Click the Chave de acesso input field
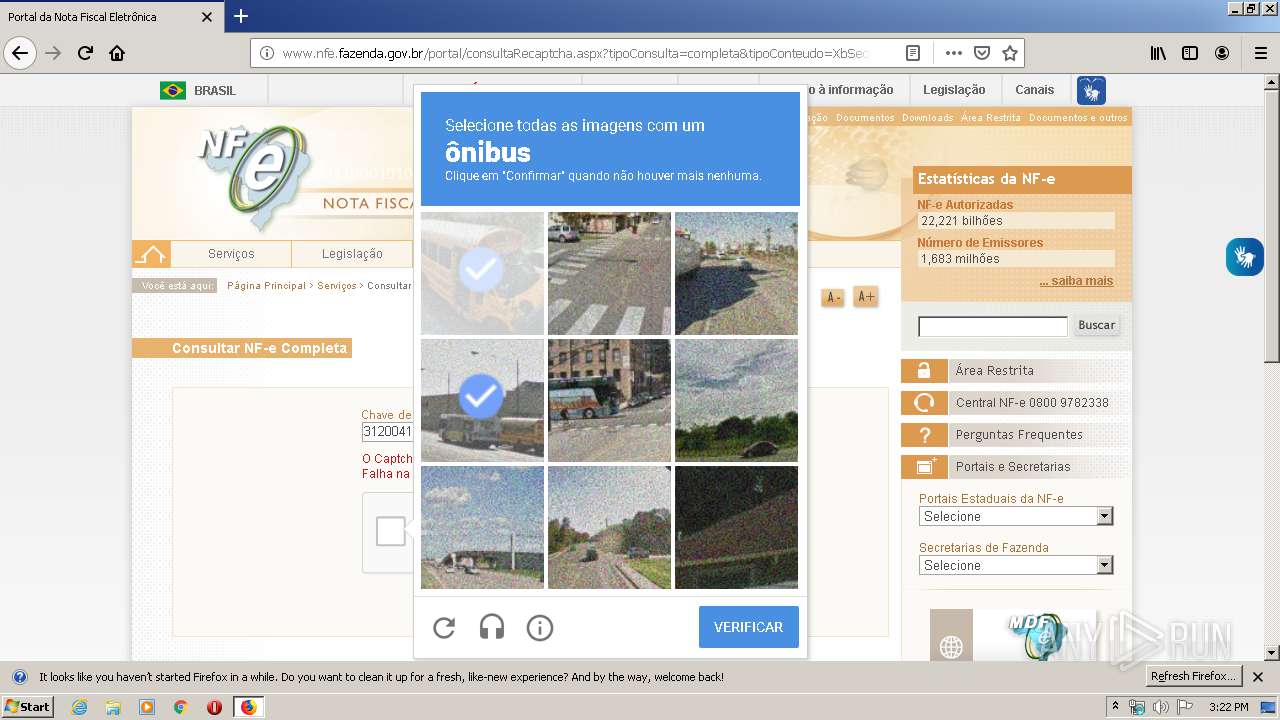This screenshot has width=1280, height=720. (387, 432)
